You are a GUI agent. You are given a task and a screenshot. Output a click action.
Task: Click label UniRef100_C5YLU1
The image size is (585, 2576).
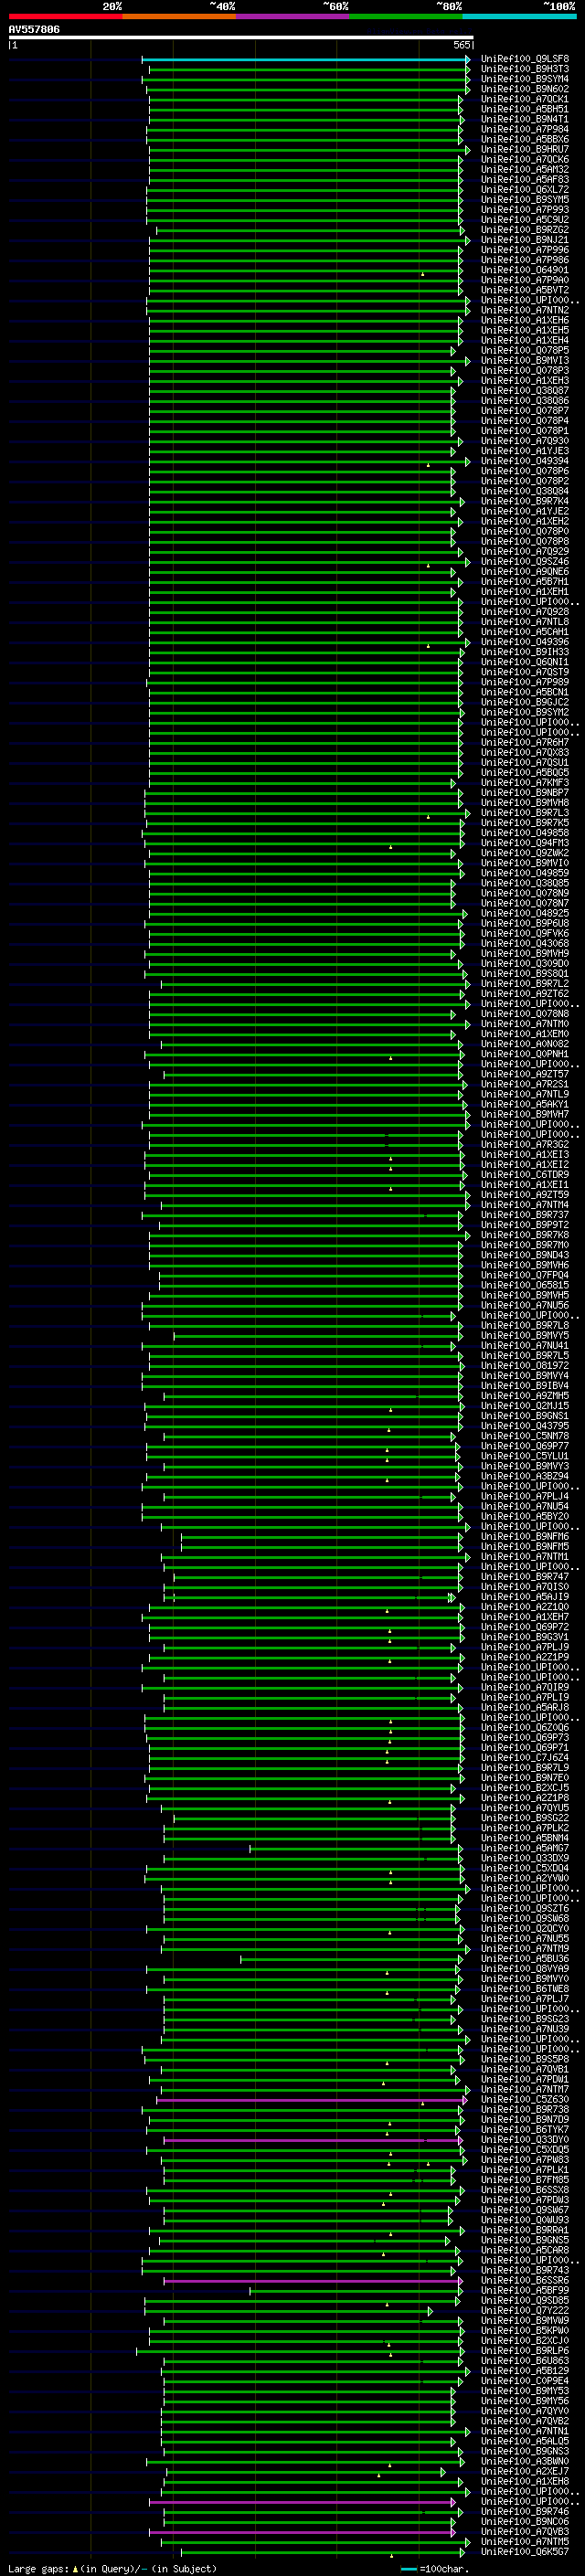pos(525,1456)
